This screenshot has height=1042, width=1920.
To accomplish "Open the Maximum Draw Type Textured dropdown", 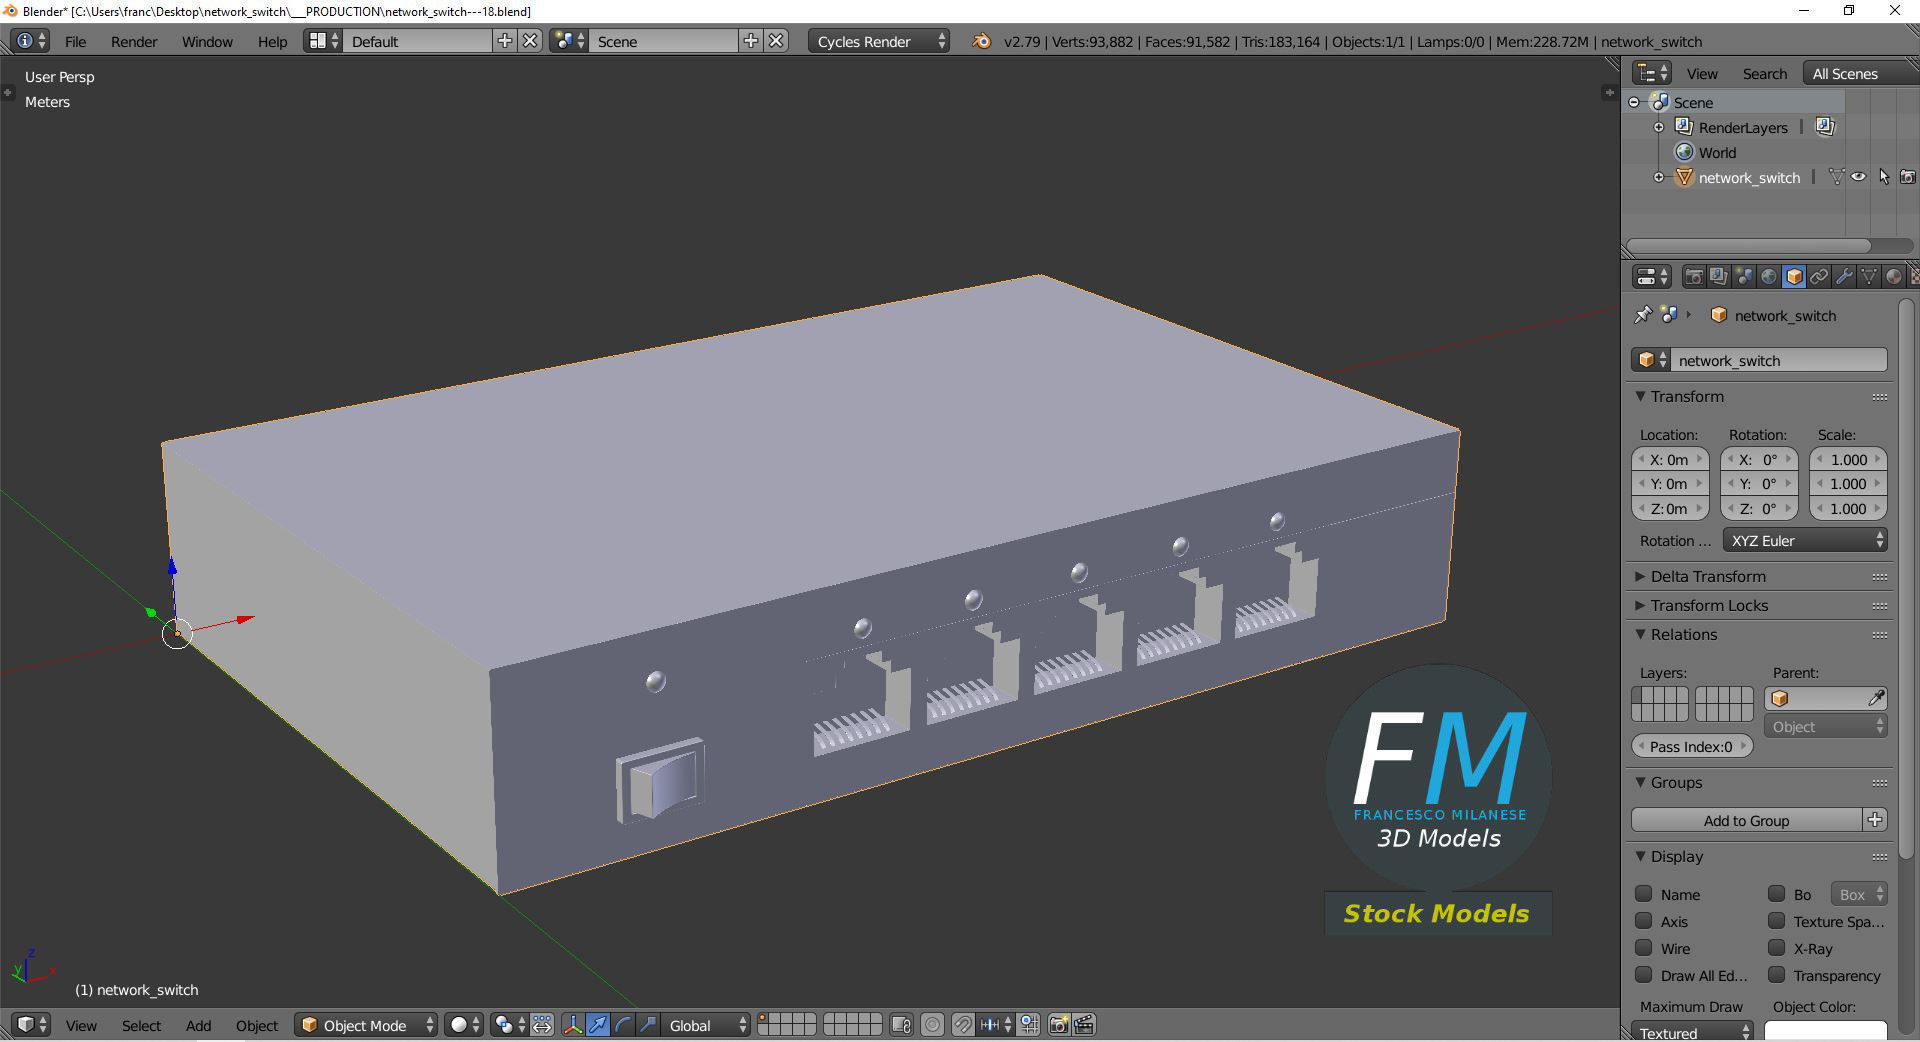I will pyautogui.click(x=1692, y=1032).
